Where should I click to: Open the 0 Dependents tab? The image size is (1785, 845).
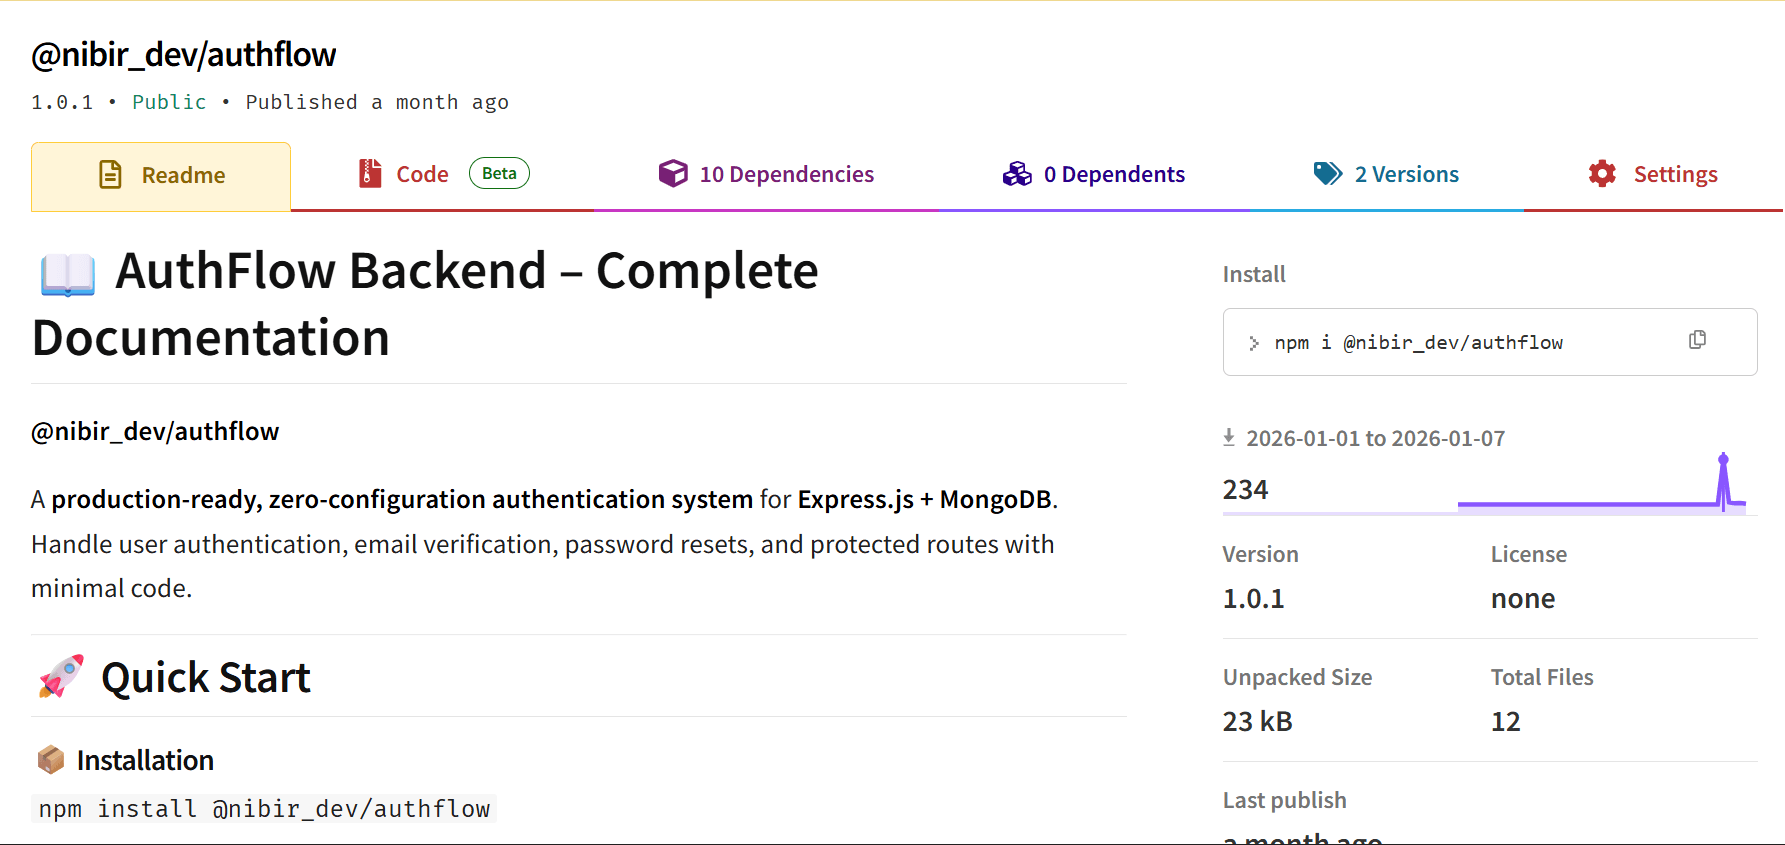coord(1113,175)
